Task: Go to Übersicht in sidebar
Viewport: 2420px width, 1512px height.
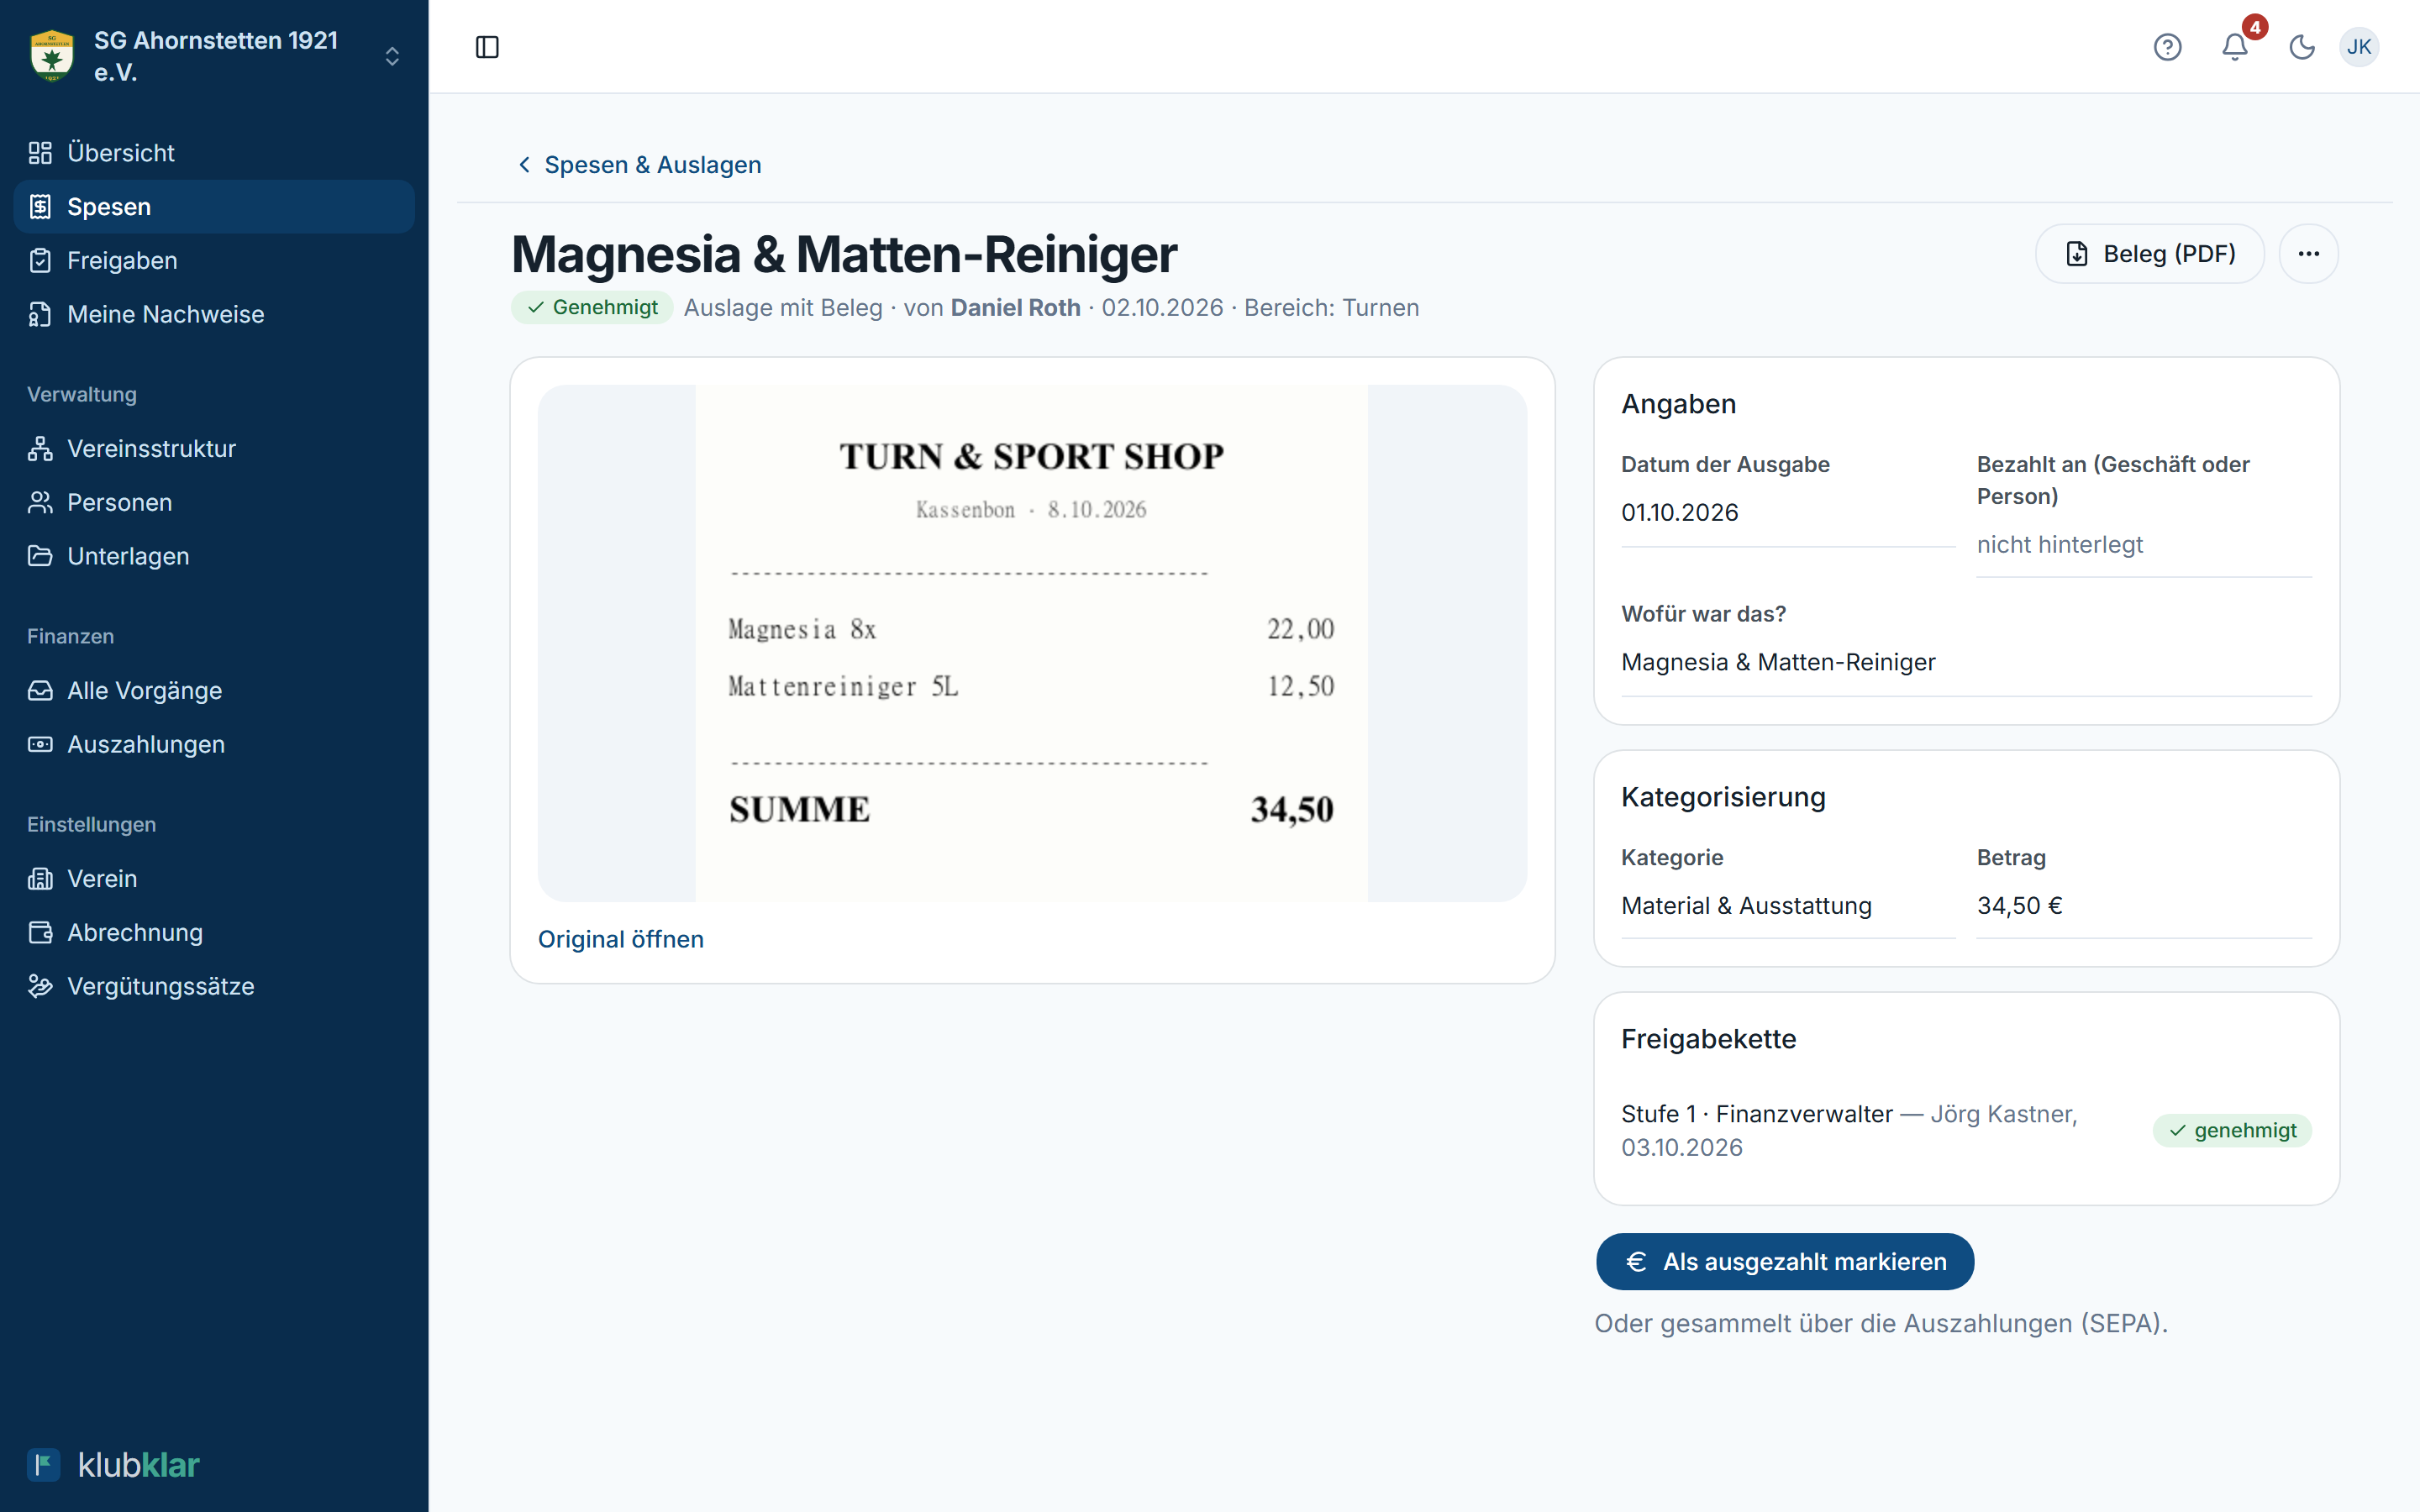Action: pyautogui.click(x=214, y=153)
